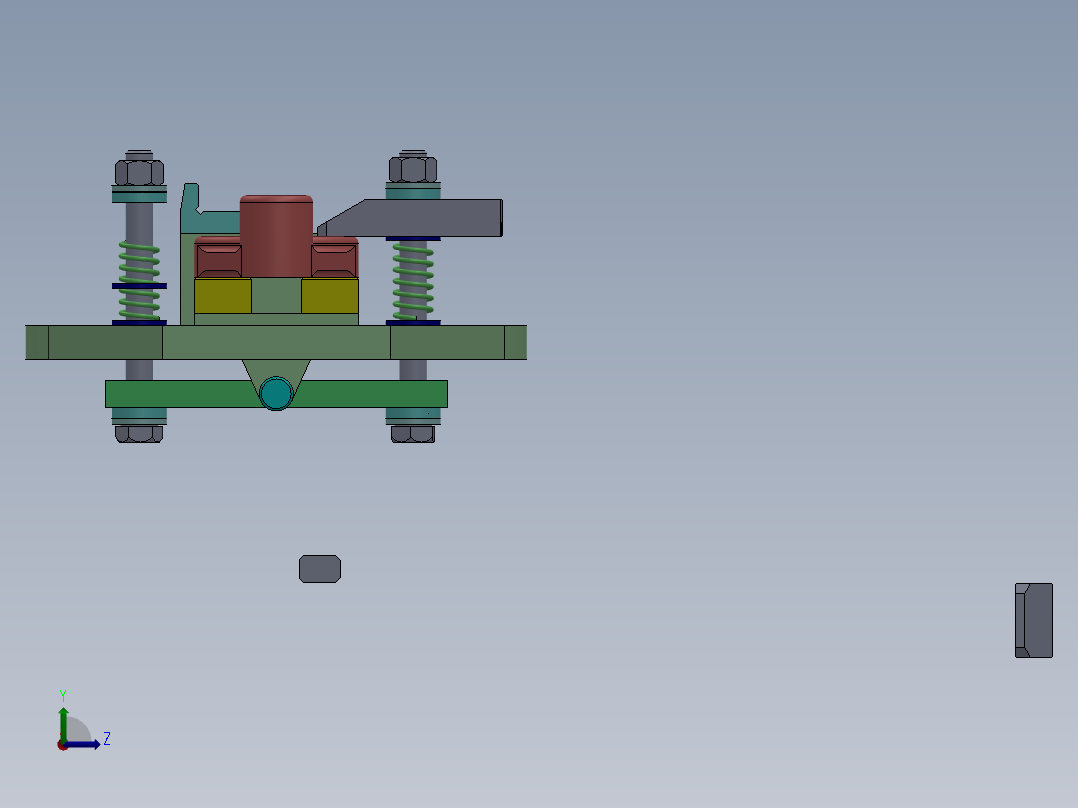Select the blue pivot pin at assembly center
Image resolution: width=1078 pixels, height=808 pixels.
pyautogui.click(x=275, y=395)
